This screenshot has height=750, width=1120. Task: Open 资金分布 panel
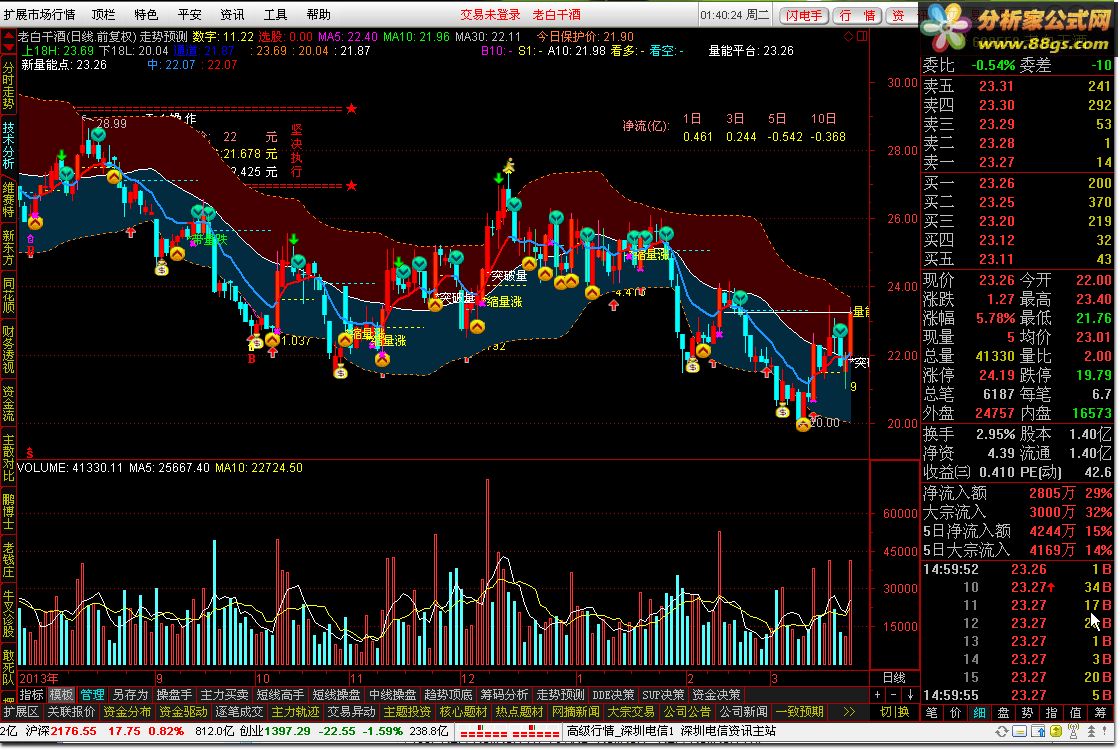(127, 711)
